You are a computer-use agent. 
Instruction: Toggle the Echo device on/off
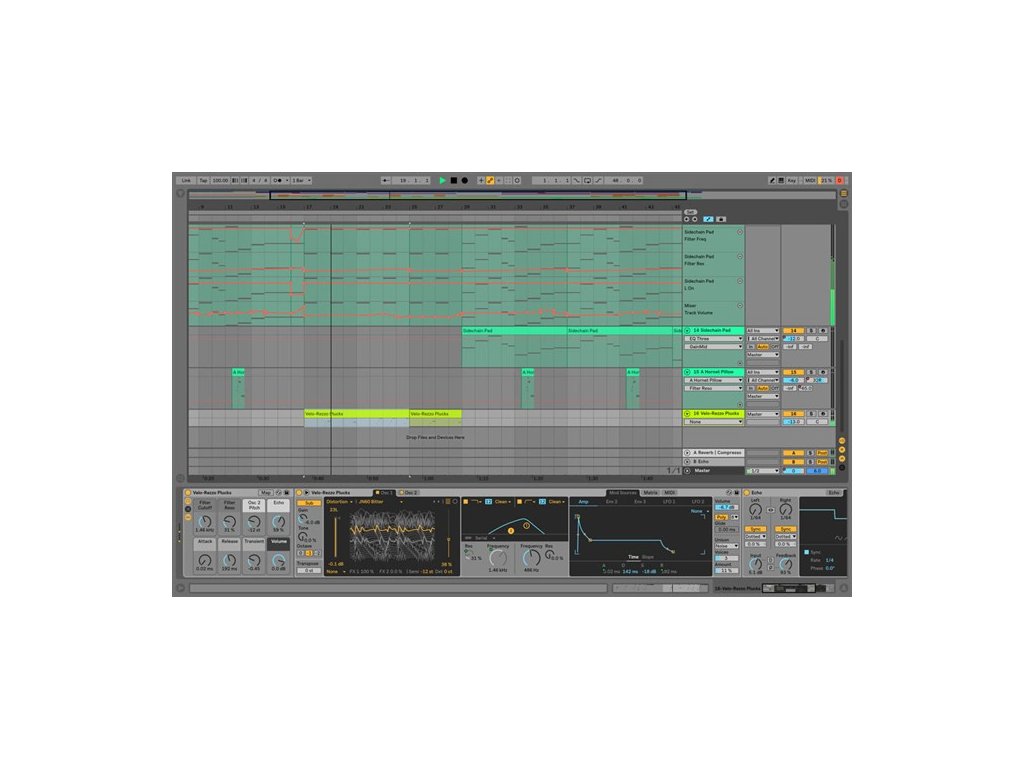(747, 492)
